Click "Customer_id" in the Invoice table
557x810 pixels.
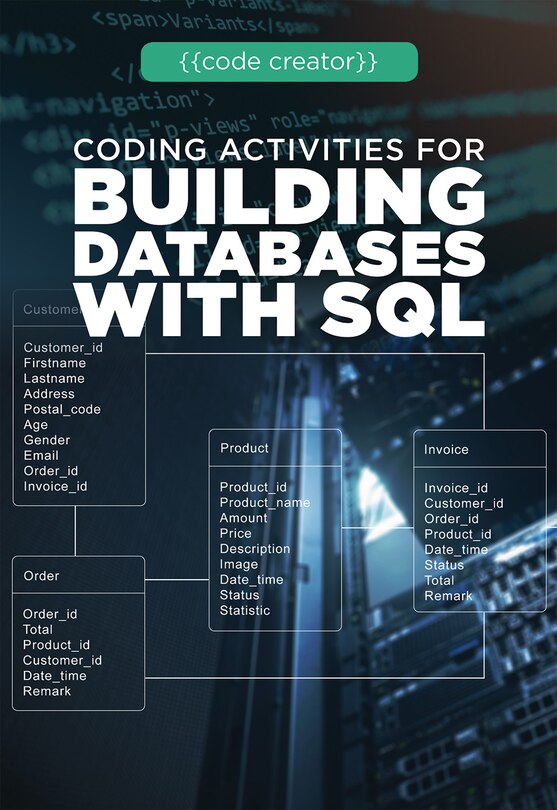[463, 504]
